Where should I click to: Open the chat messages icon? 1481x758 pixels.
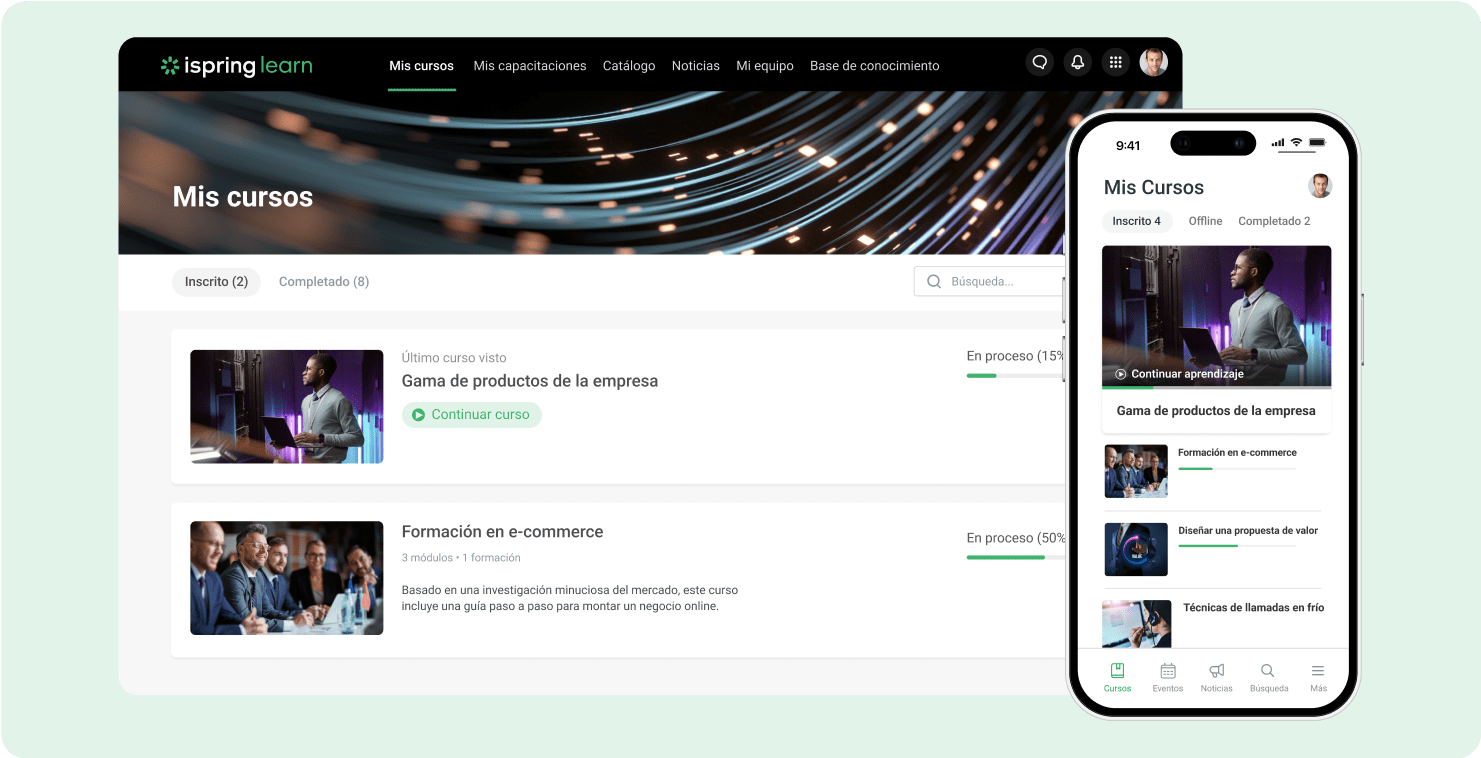1039,62
